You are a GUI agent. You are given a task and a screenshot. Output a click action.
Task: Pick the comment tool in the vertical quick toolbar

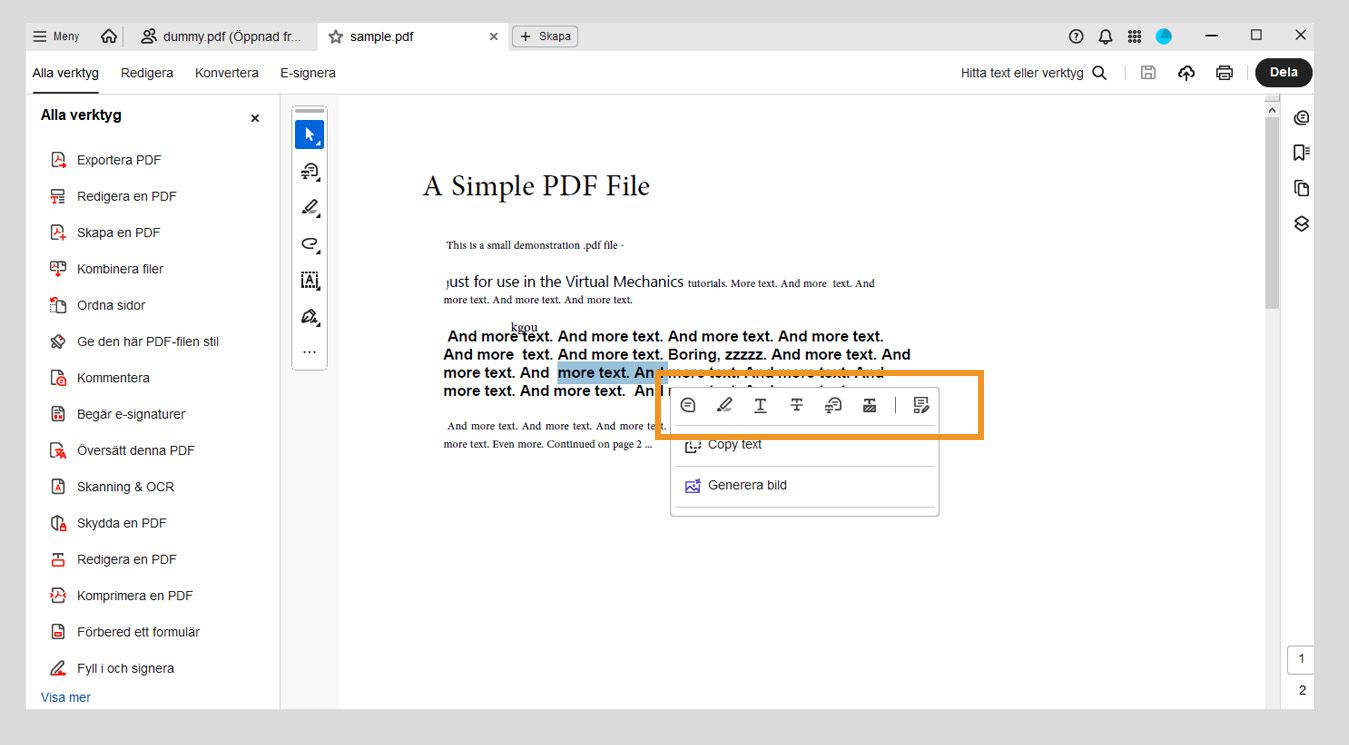309,171
